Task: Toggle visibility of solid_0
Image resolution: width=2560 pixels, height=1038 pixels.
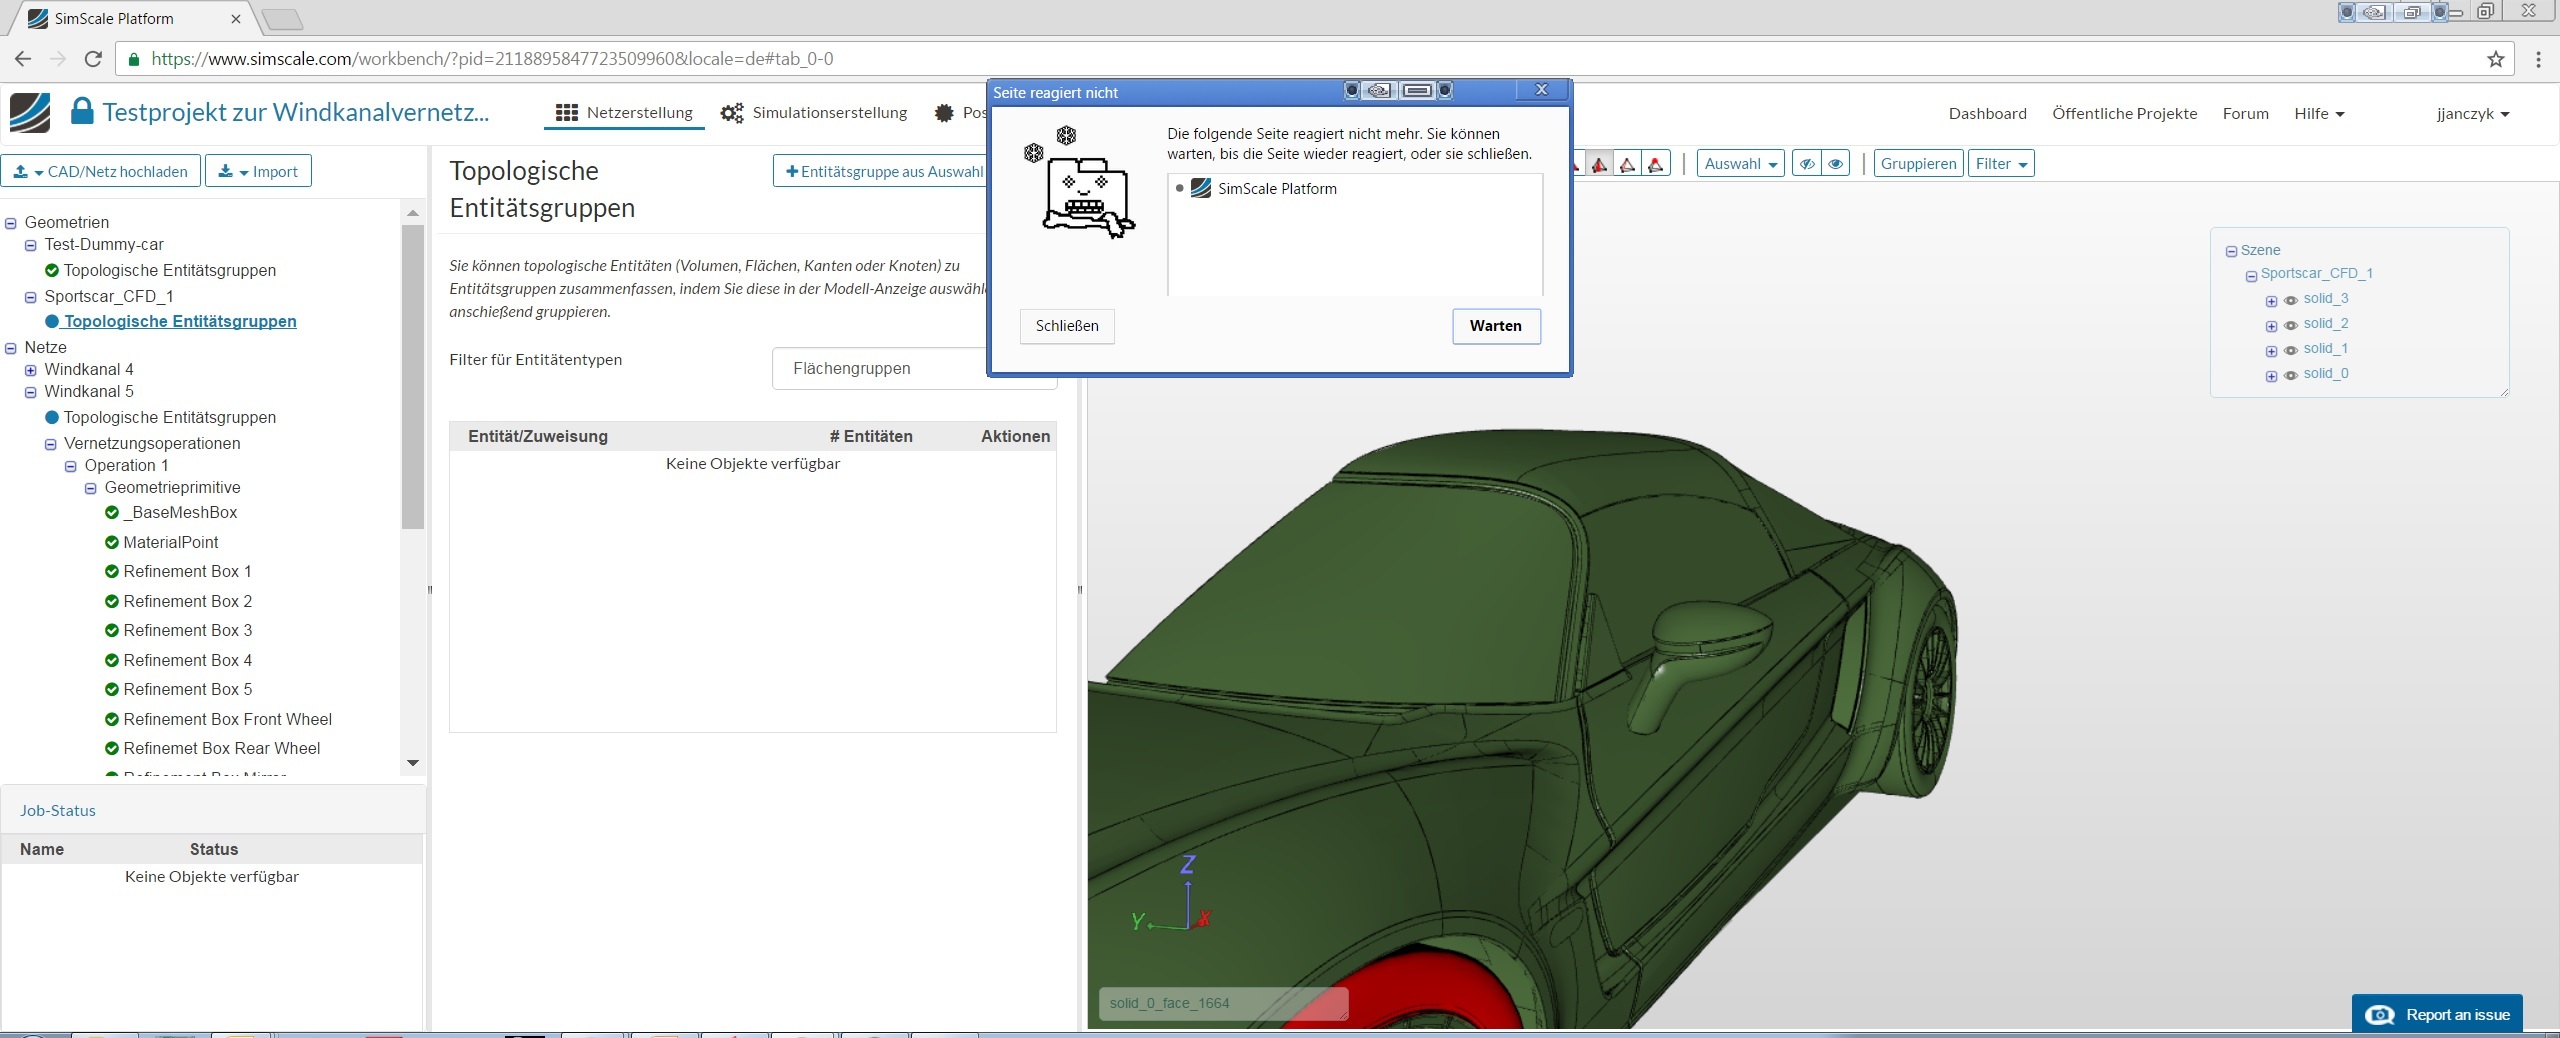Action: (2291, 375)
